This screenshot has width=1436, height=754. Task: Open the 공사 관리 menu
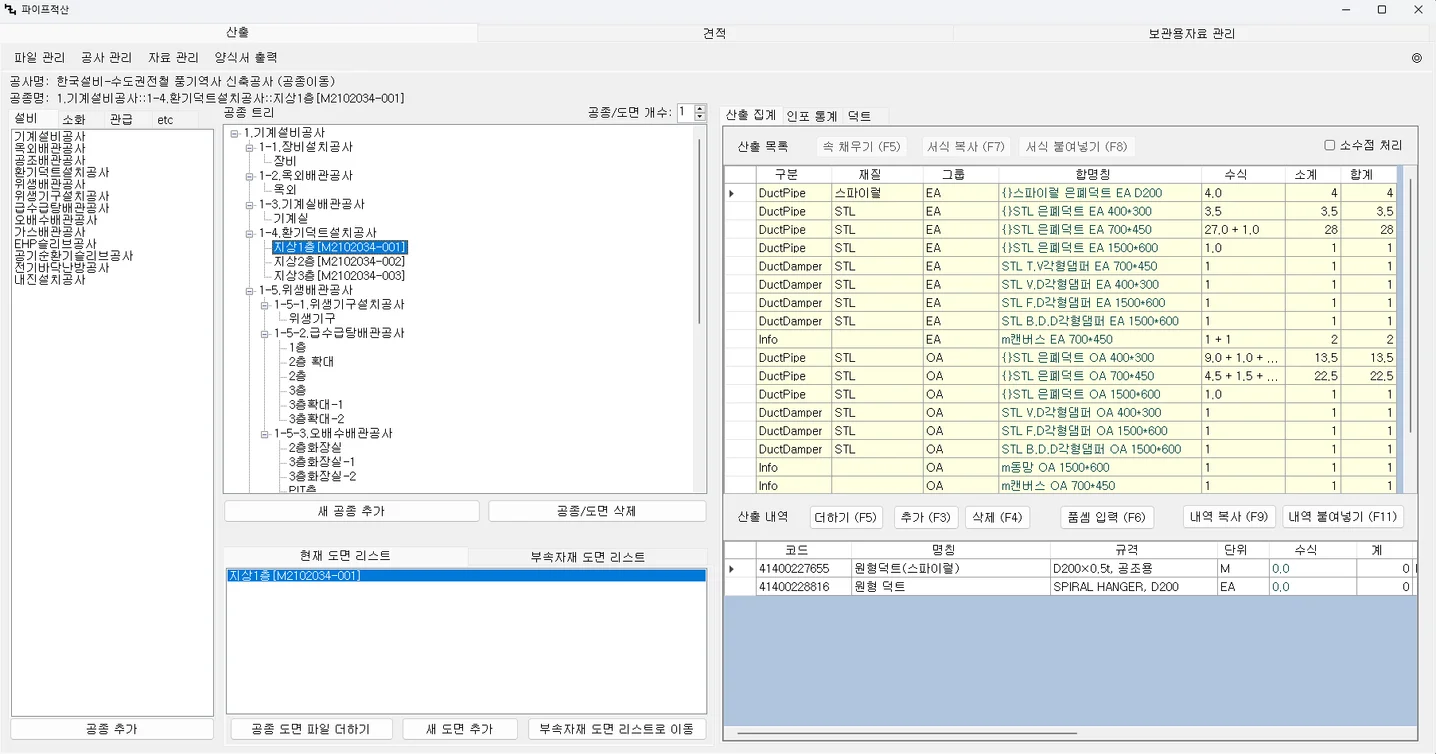(106, 58)
